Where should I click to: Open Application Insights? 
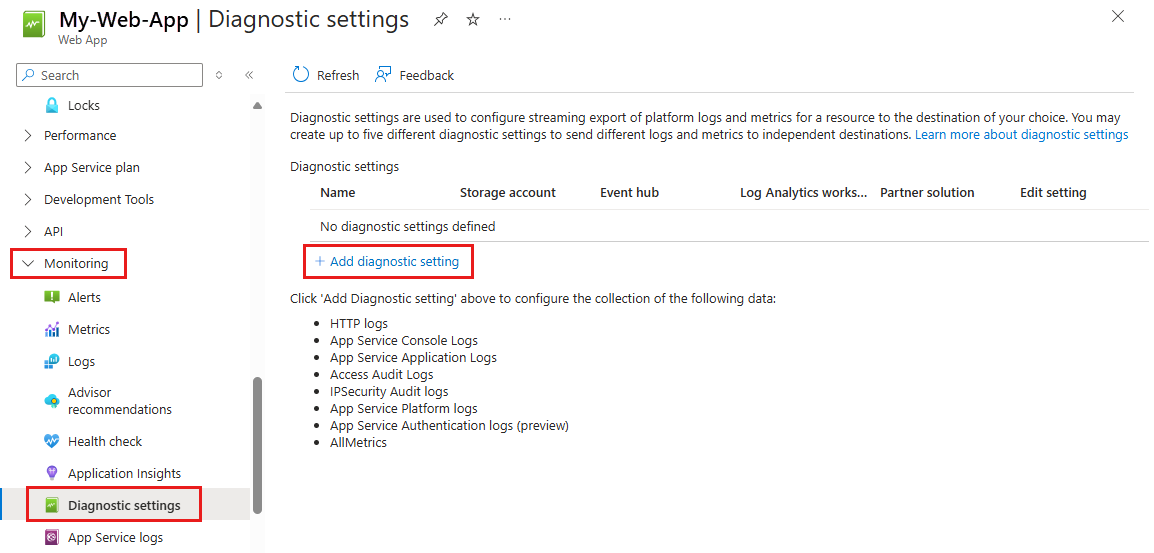click(x=125, y=473)
